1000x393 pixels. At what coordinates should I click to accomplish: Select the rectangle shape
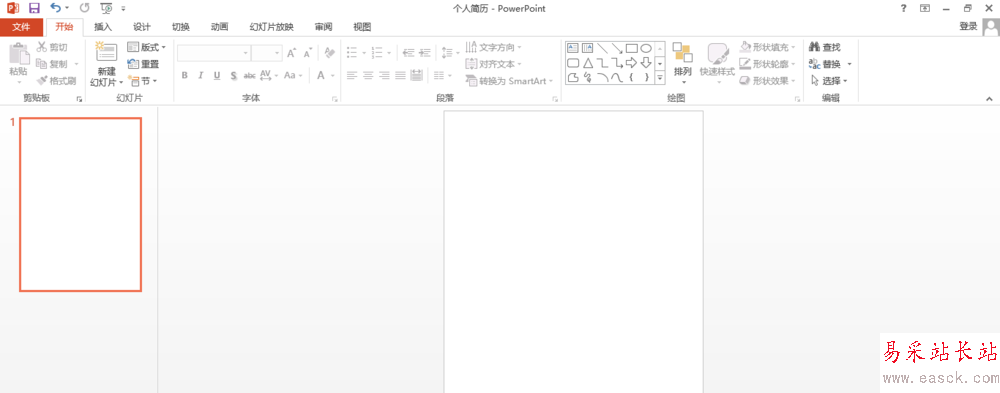point(631,48)
